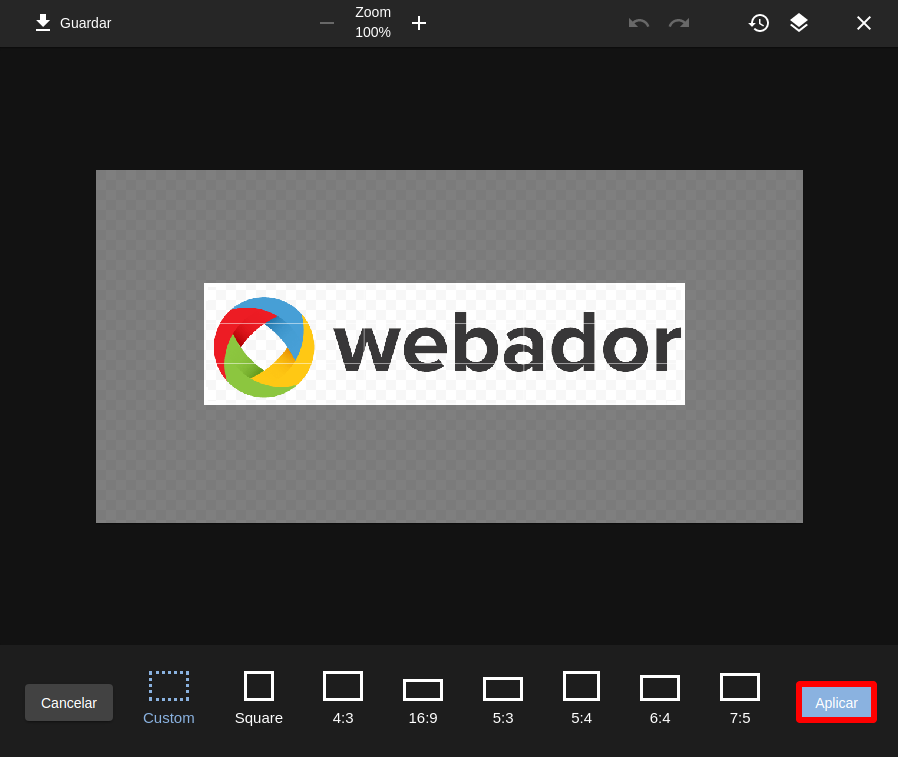Choose the 5:4 aspect ratio
The height and width of the screenshot is (757, 898).
(x=581, y=698)
